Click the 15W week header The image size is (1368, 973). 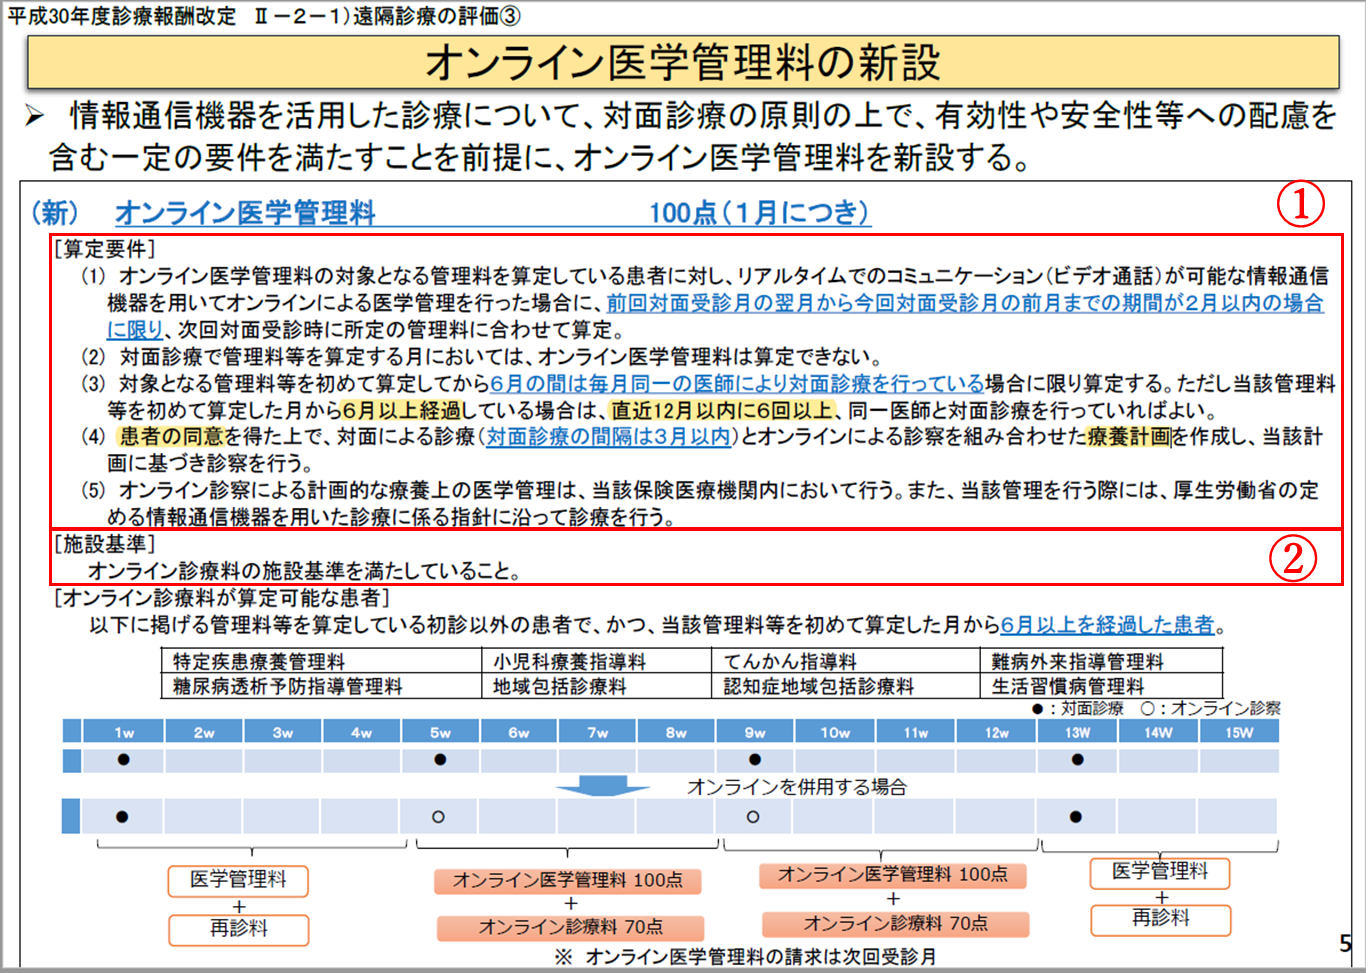pyautogui.click(x=1239, y=732)
